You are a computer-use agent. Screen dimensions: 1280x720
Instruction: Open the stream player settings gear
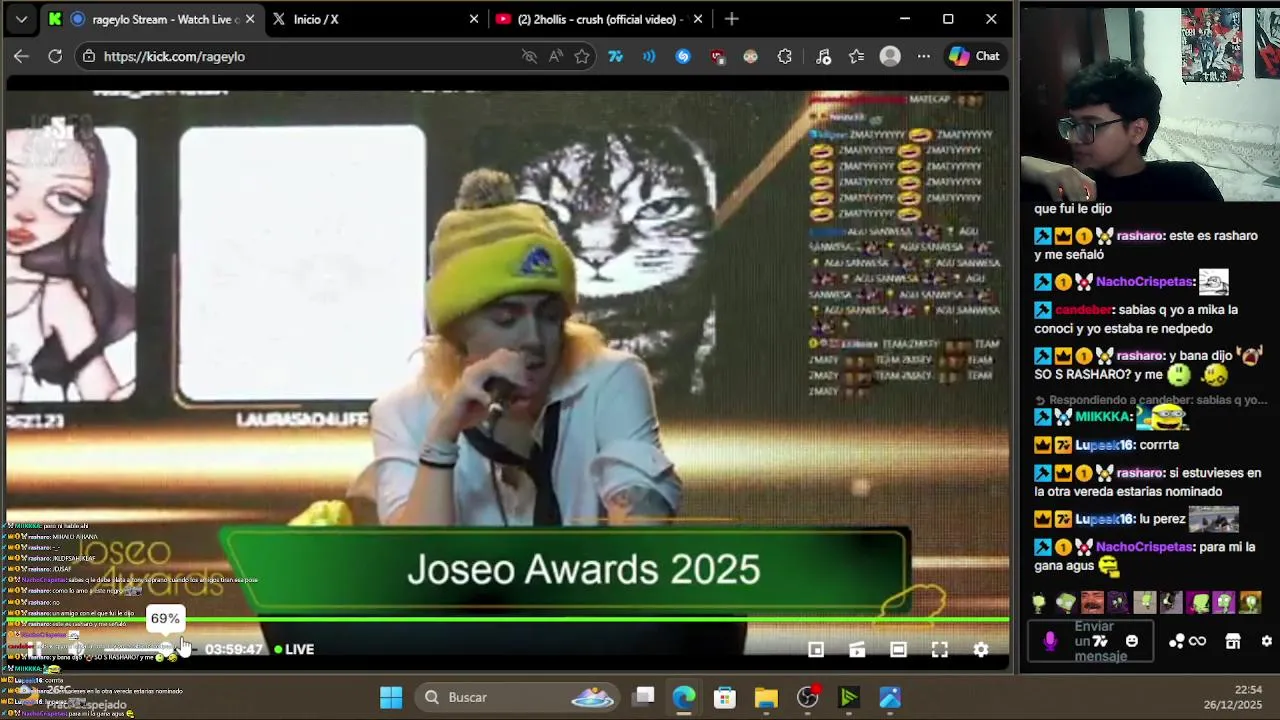point(981,650)
